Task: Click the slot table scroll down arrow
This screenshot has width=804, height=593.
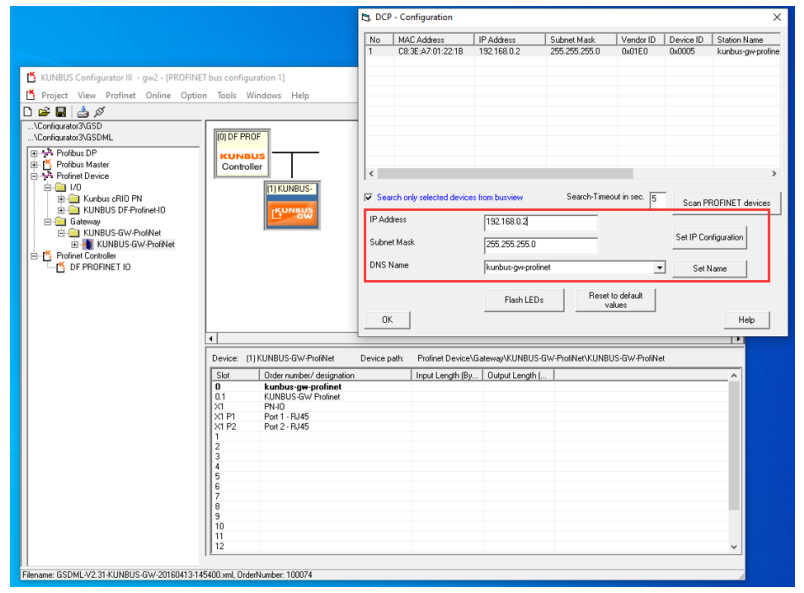Action: pyautogui.click(x=734, y=547)
